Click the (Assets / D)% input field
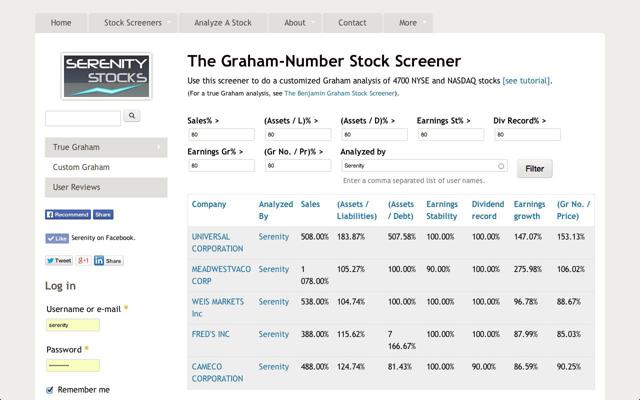Screen dimensions: 640x400 [374, 134]
